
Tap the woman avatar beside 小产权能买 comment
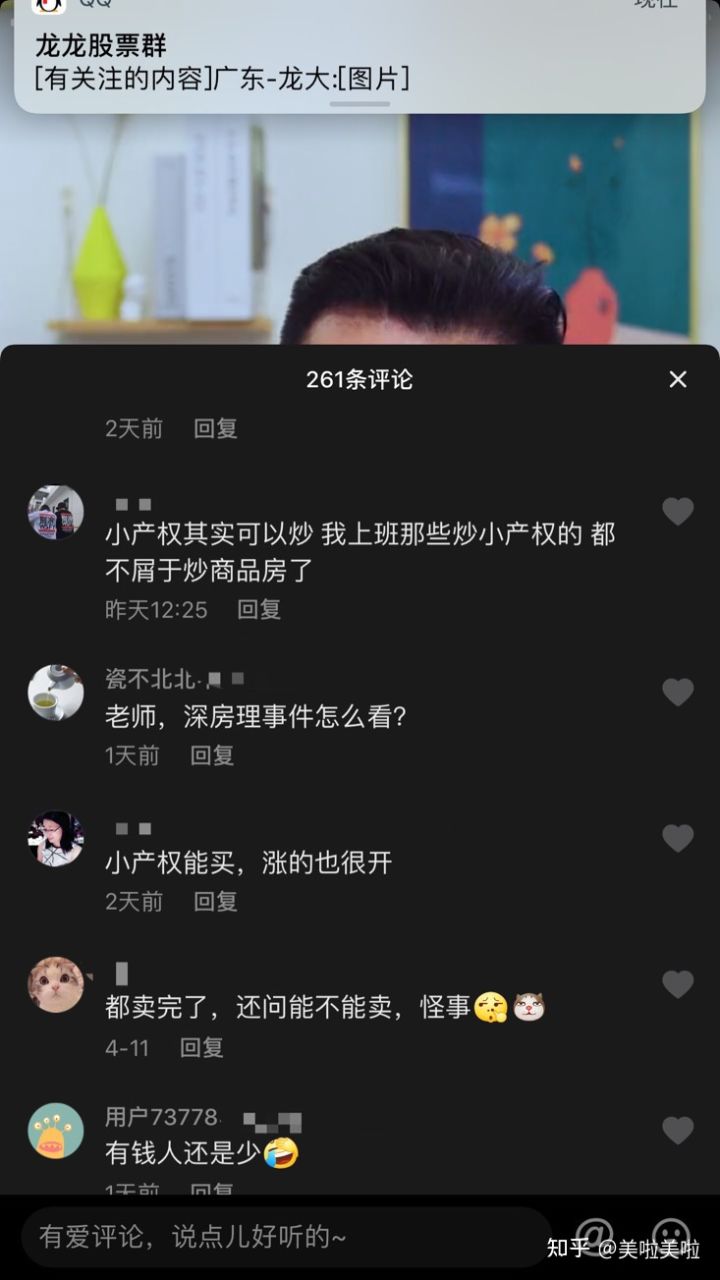click(x=55, y=838)
